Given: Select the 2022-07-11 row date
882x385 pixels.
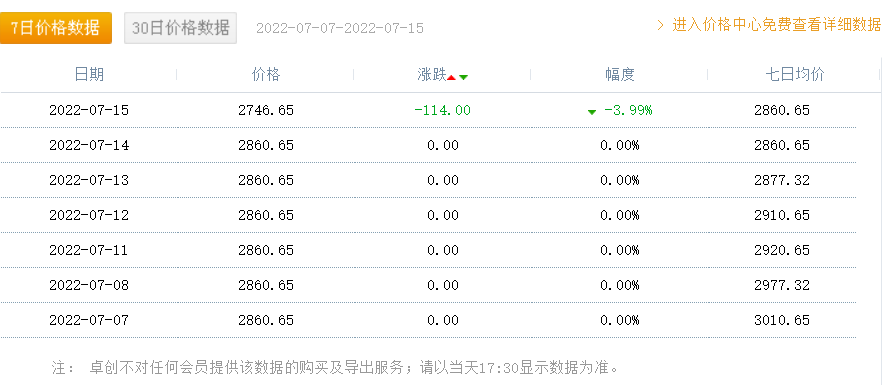Looking at the screenshot, I should [x=89, y=250].
